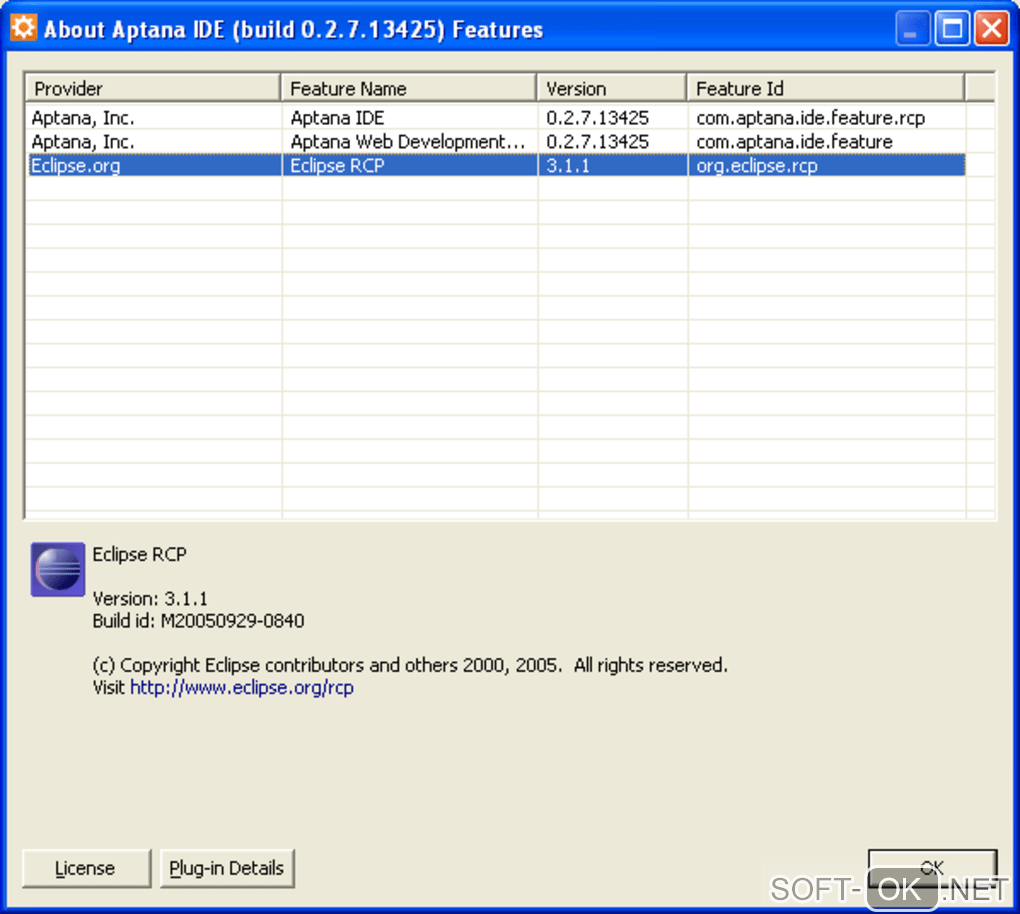Follow the http://www.eclipse.org/rcp link
1020x914 pixels.
pos(242,688)
